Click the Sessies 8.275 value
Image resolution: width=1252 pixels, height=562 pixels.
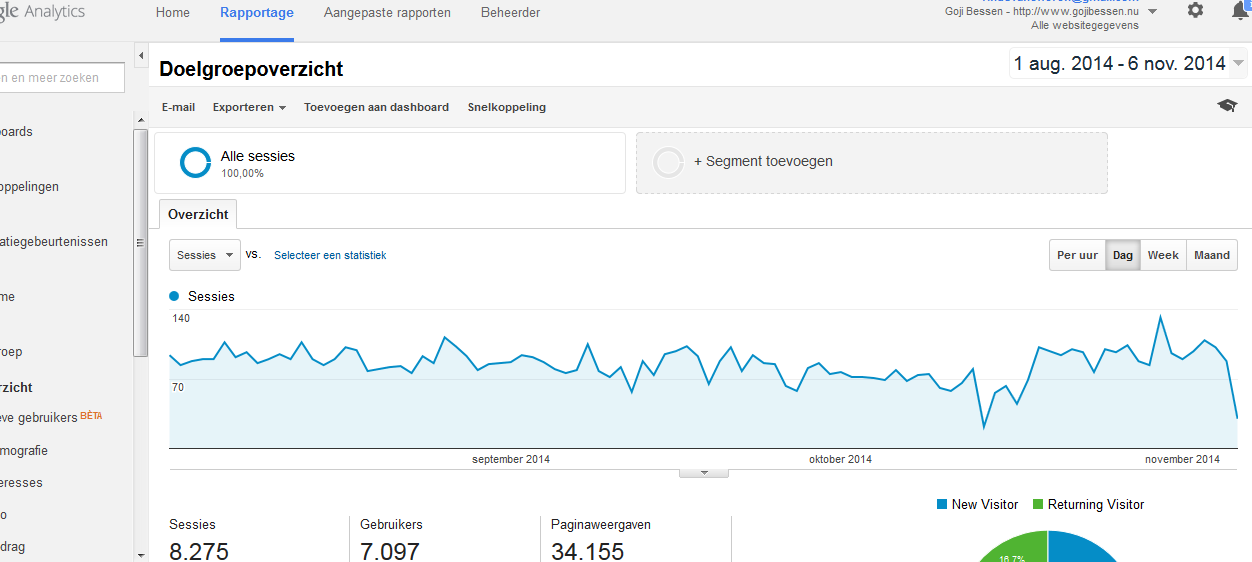click(x=199, y=551)
